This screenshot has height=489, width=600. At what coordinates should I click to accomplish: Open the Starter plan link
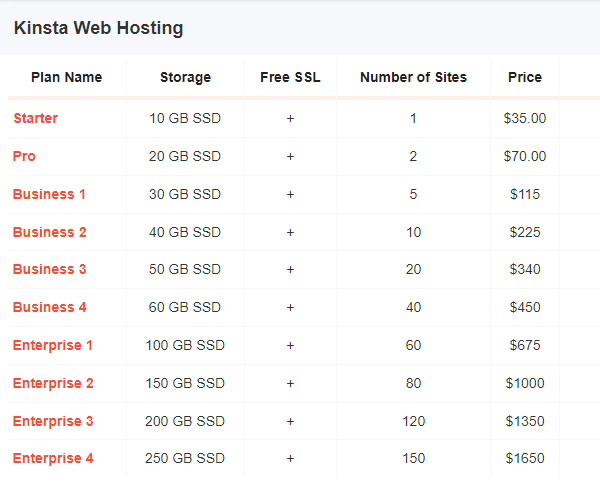(x=36, y=118)
